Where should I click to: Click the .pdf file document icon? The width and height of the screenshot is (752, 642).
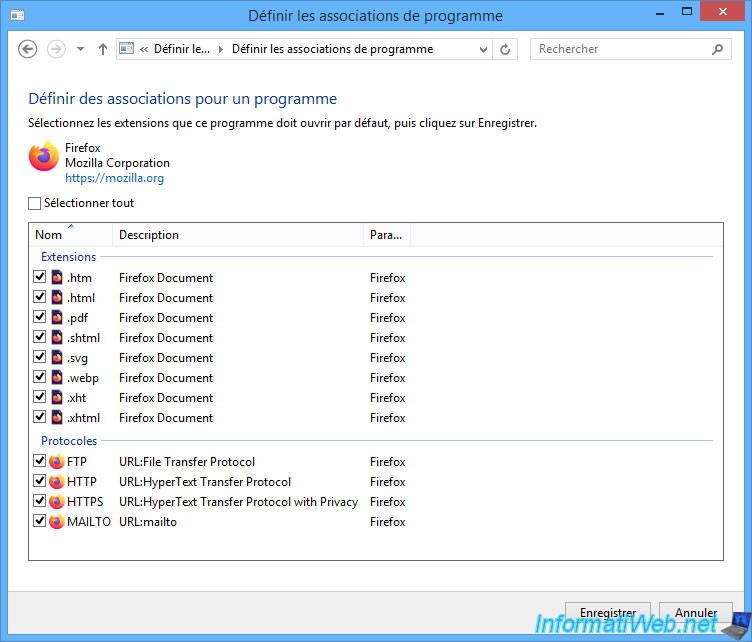[57, 317]
